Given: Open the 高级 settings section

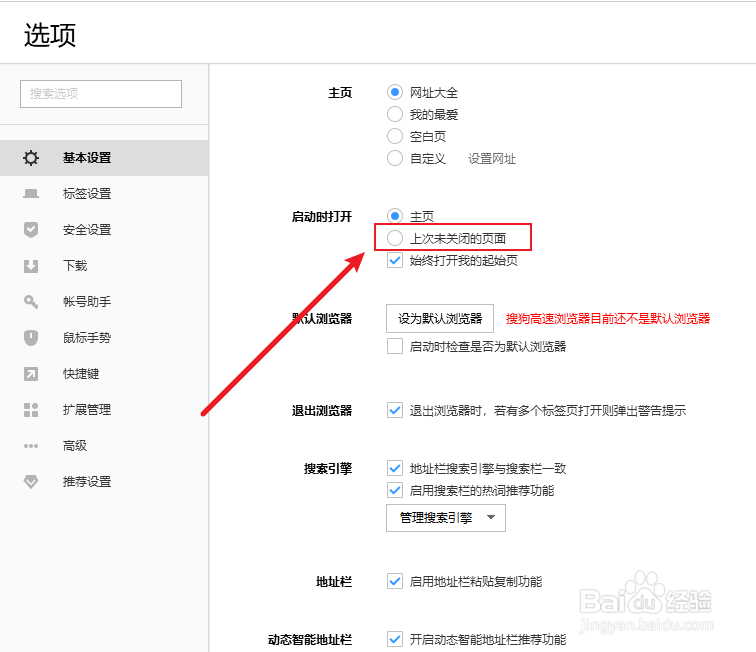Looking at the screenshot, I should (x=104, y=446).
